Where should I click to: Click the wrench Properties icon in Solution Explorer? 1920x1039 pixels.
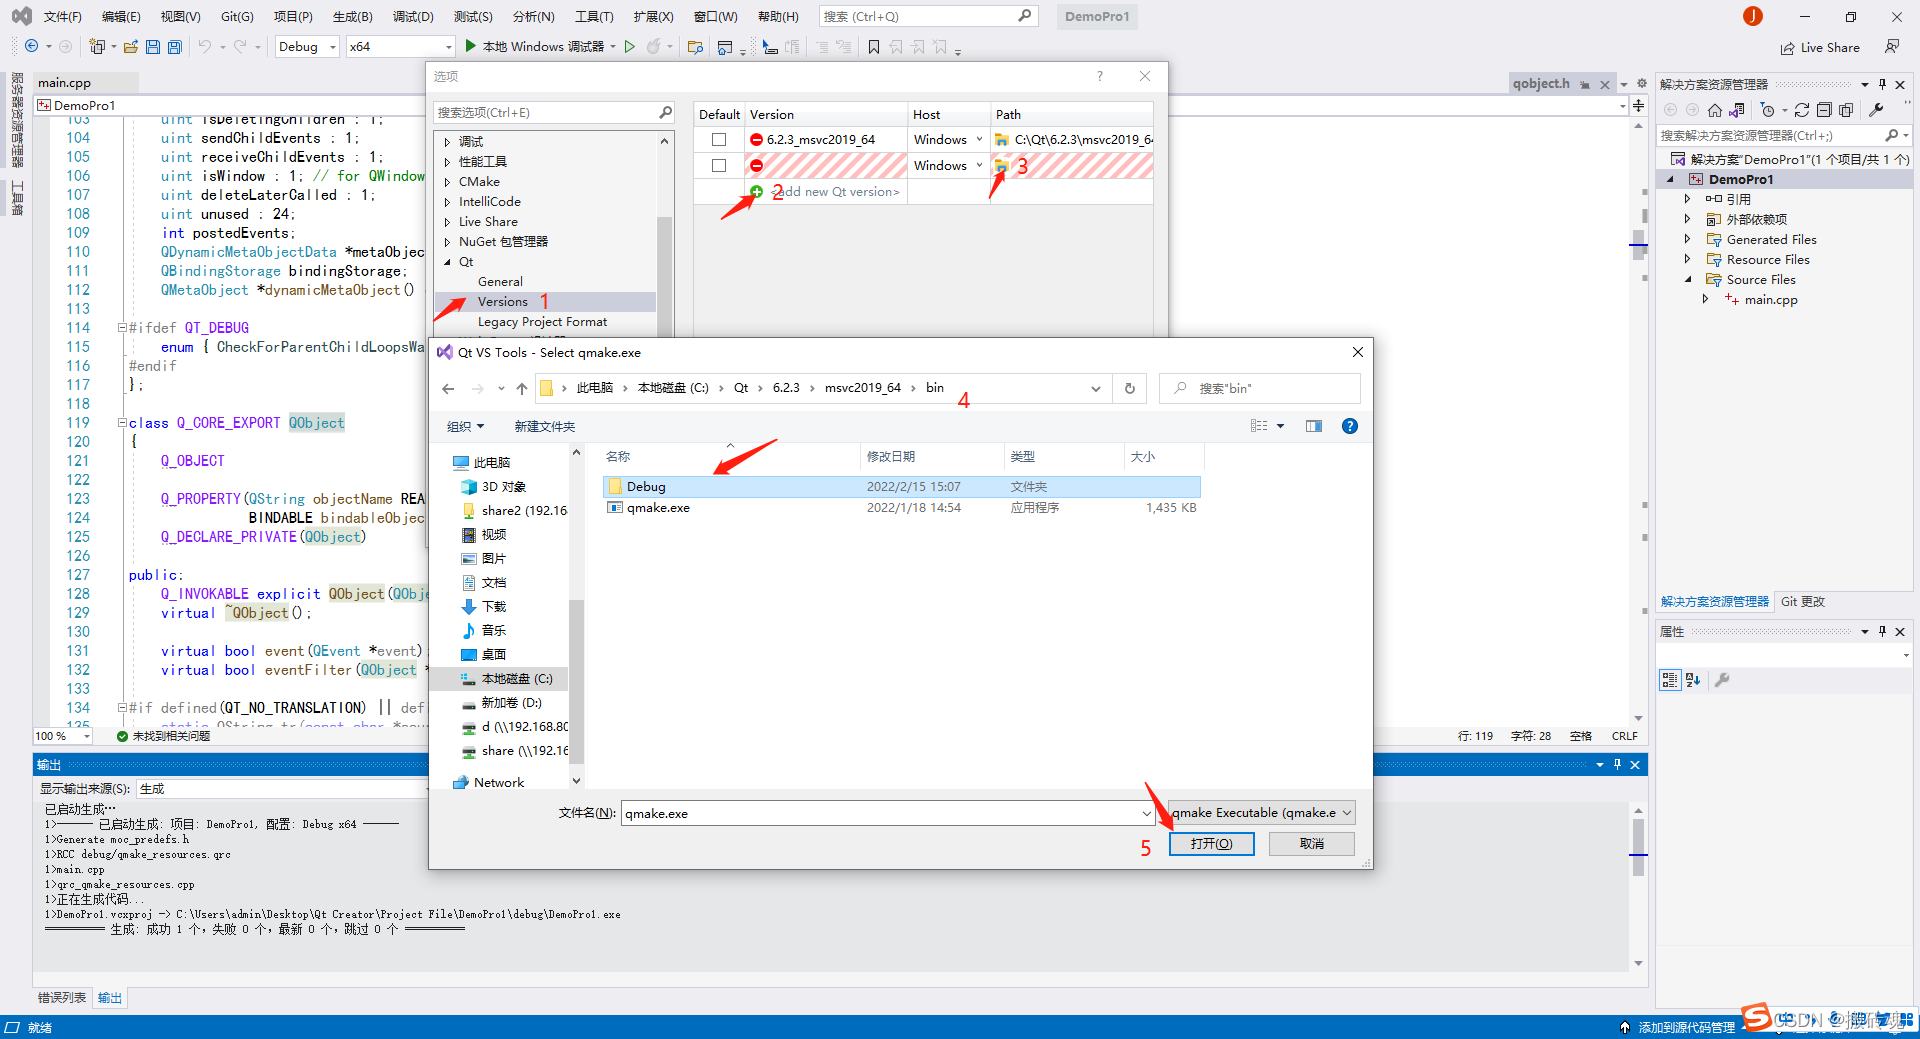(1876, 110)
